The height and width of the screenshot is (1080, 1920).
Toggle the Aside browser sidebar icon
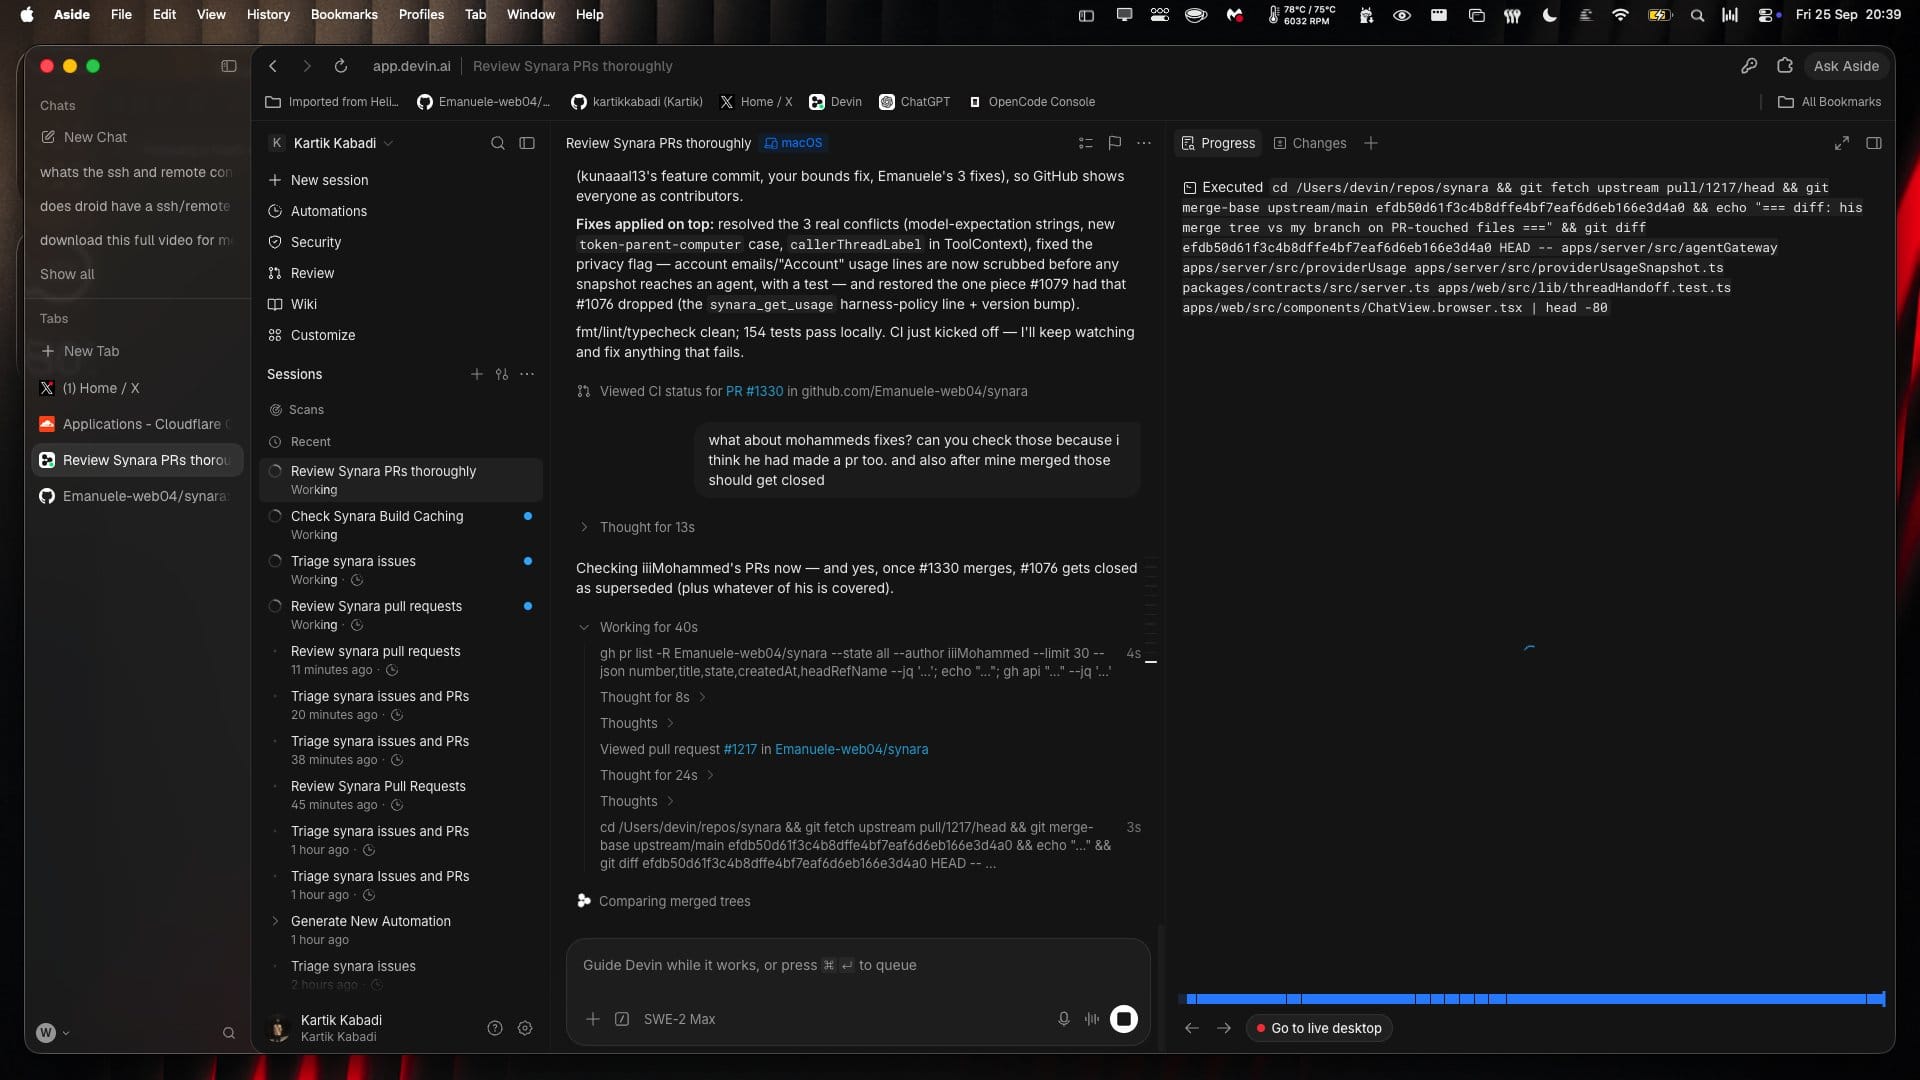click(229, 66)
